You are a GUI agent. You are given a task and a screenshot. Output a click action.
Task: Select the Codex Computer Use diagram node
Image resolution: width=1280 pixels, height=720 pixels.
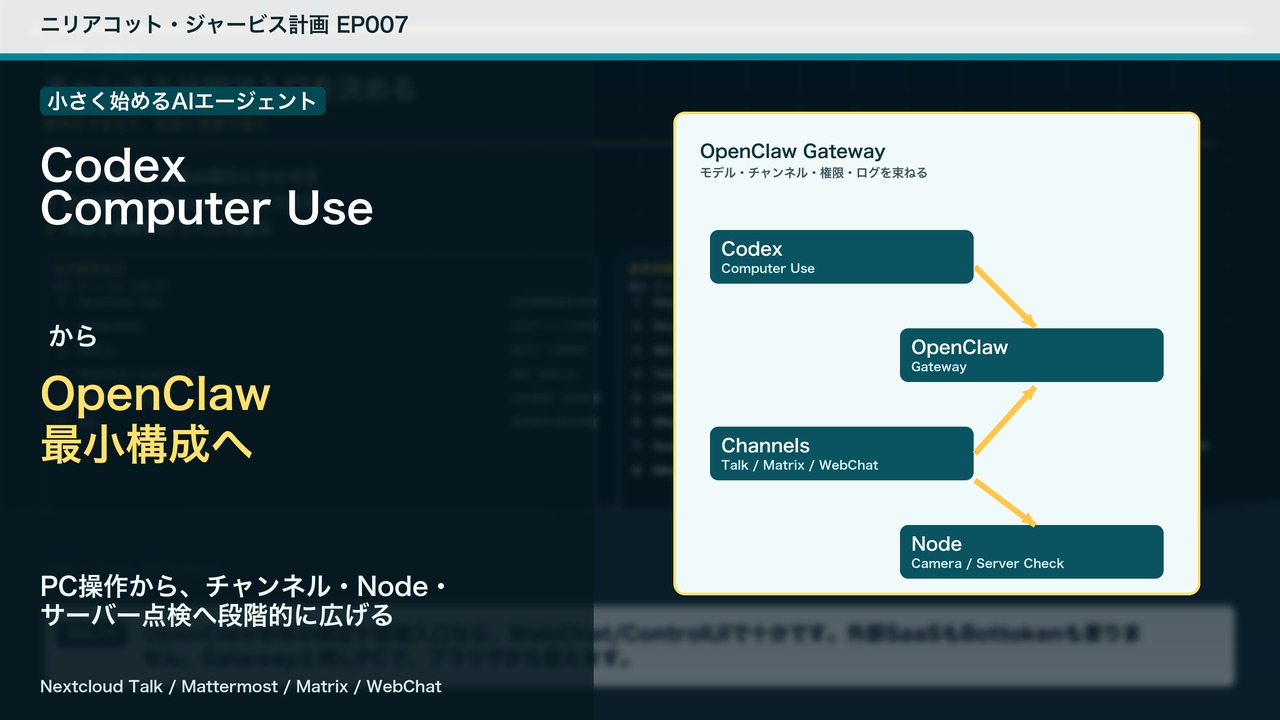[841, 257]
